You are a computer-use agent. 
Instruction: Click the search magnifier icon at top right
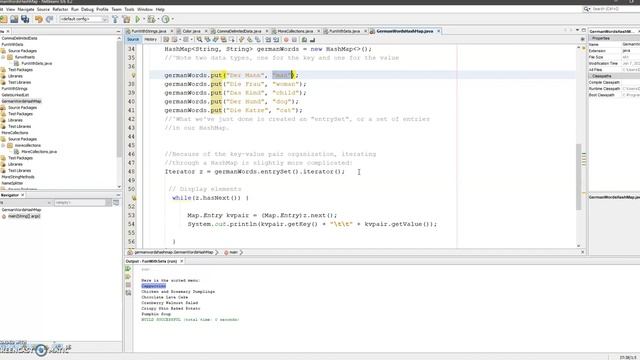pyautogui.click(x=587, y=9)
